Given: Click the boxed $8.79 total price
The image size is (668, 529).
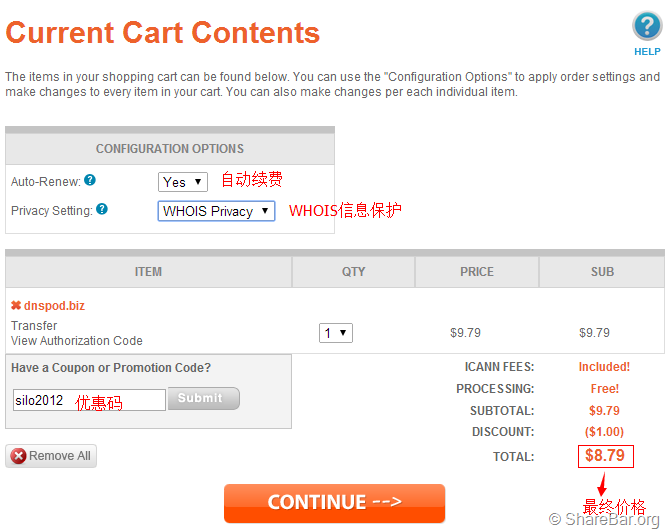Looking at the screenshot, I should pos(605,456).
